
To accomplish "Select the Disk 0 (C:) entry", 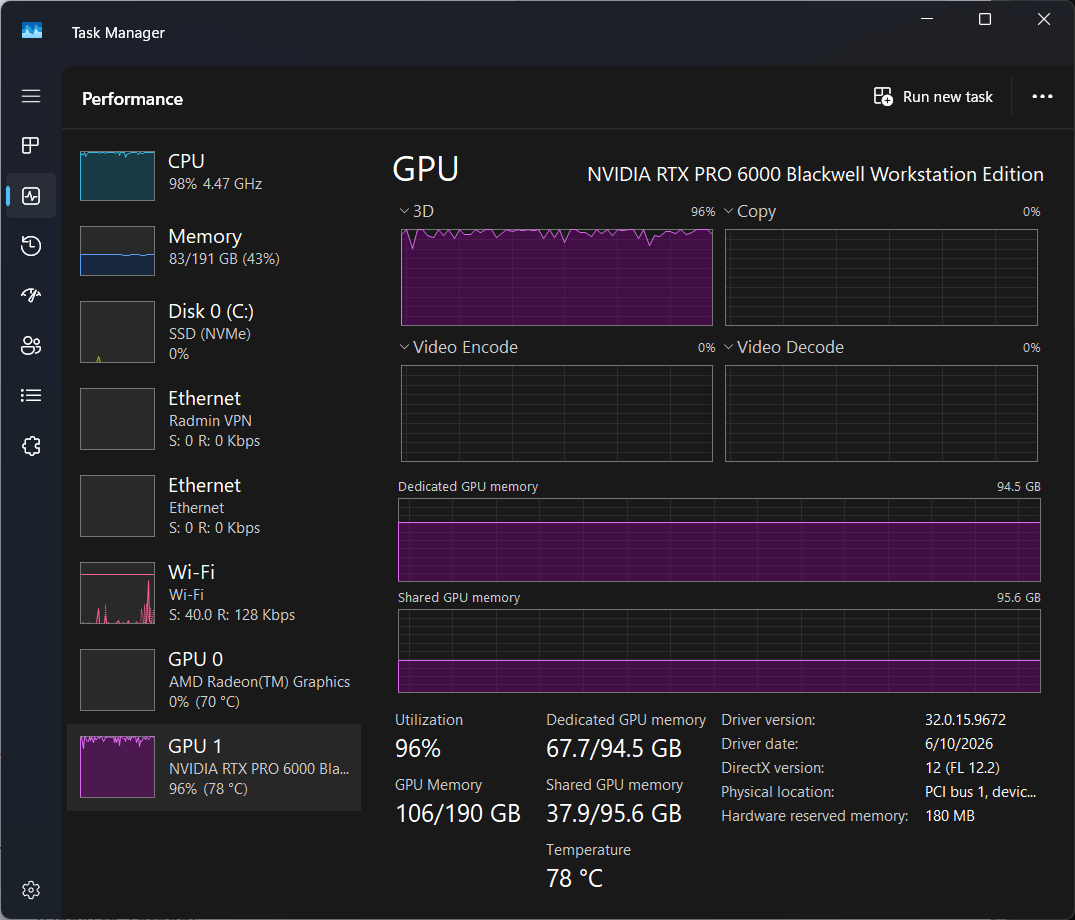I will (x=214, y=332).
